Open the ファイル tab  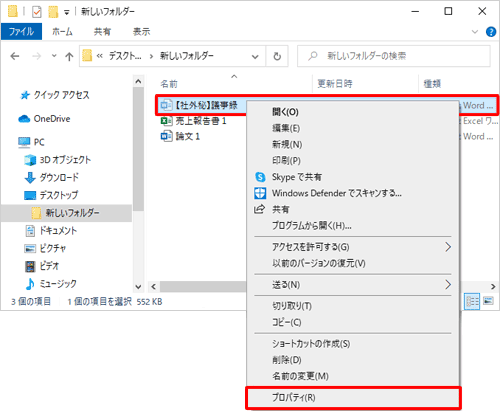[21, 32]
